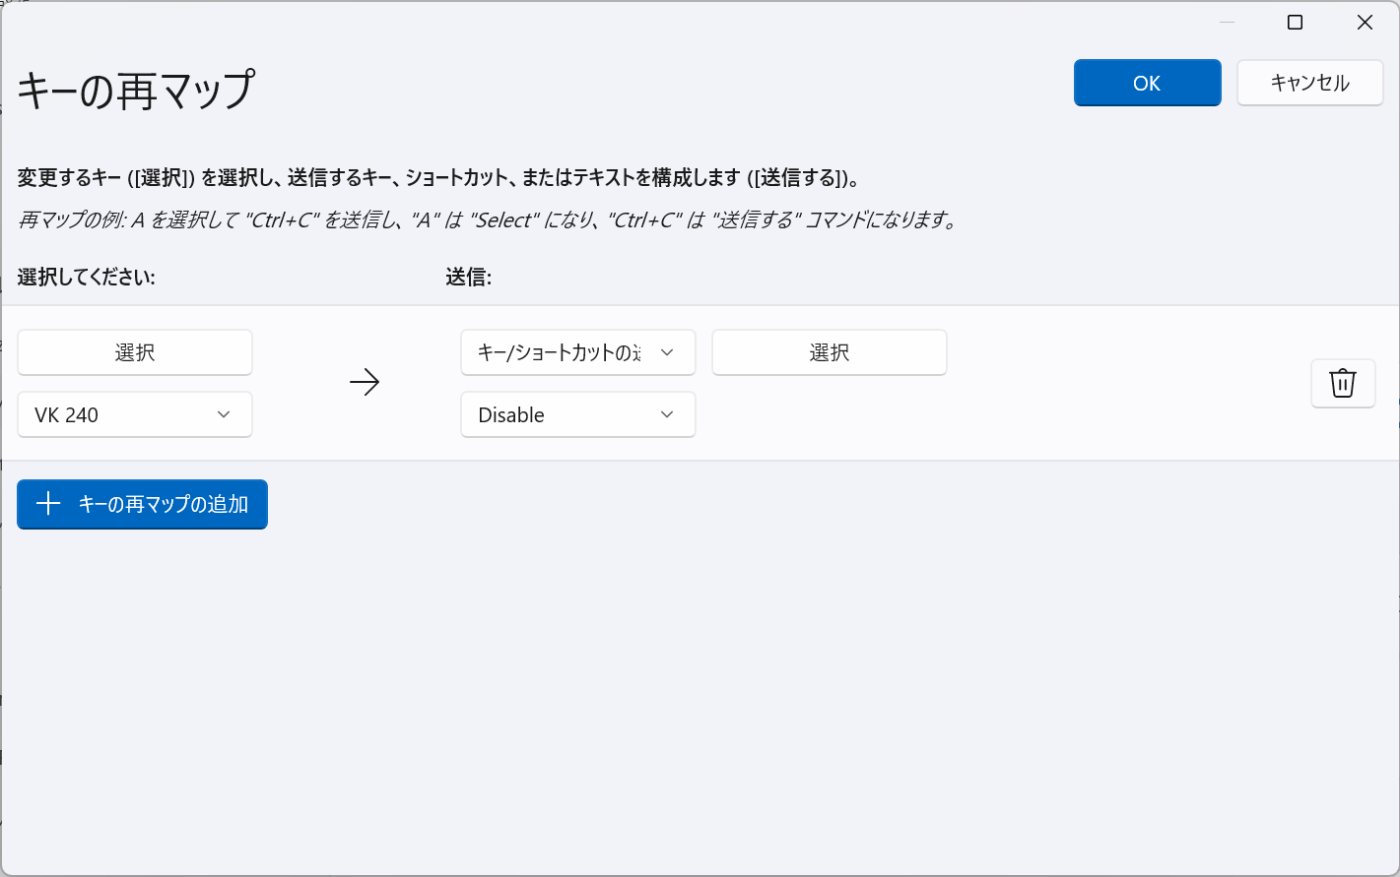Image resolution: width=1400 pixels, height=877 pixels.
Task: Delete the VK 240 remapping with trash icon
Action: tap(1343, 383)
